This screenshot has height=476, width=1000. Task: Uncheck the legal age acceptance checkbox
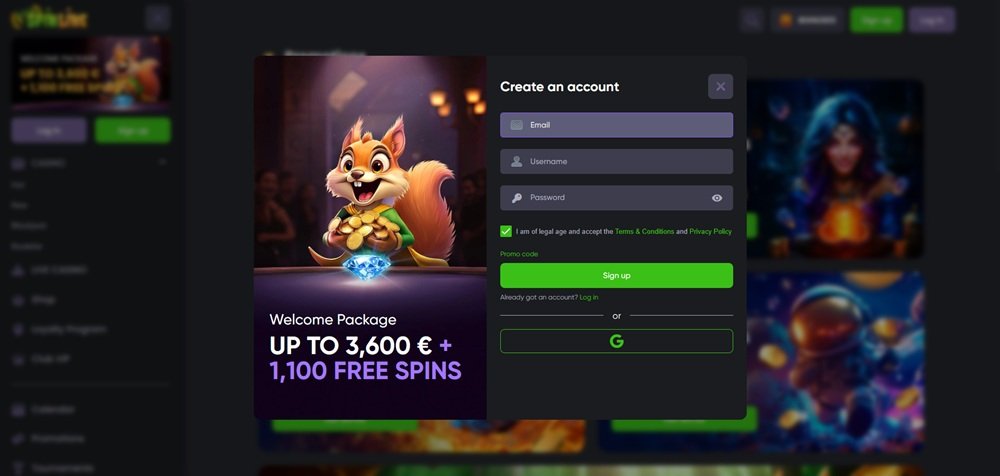click(x=506, y=231)
